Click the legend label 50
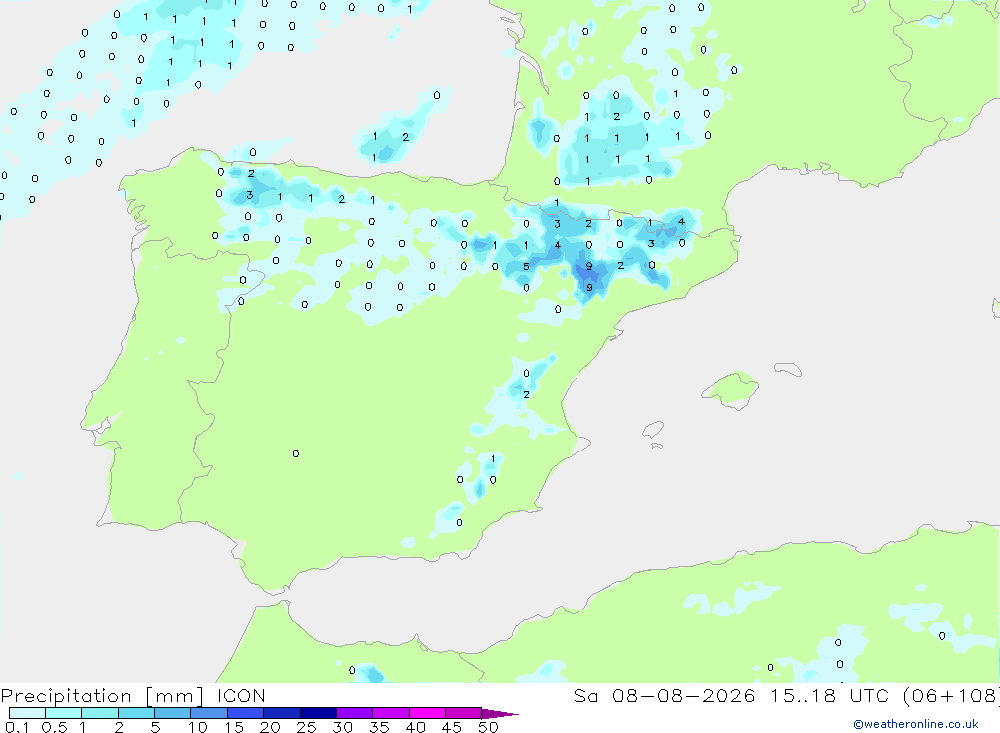 488,727
